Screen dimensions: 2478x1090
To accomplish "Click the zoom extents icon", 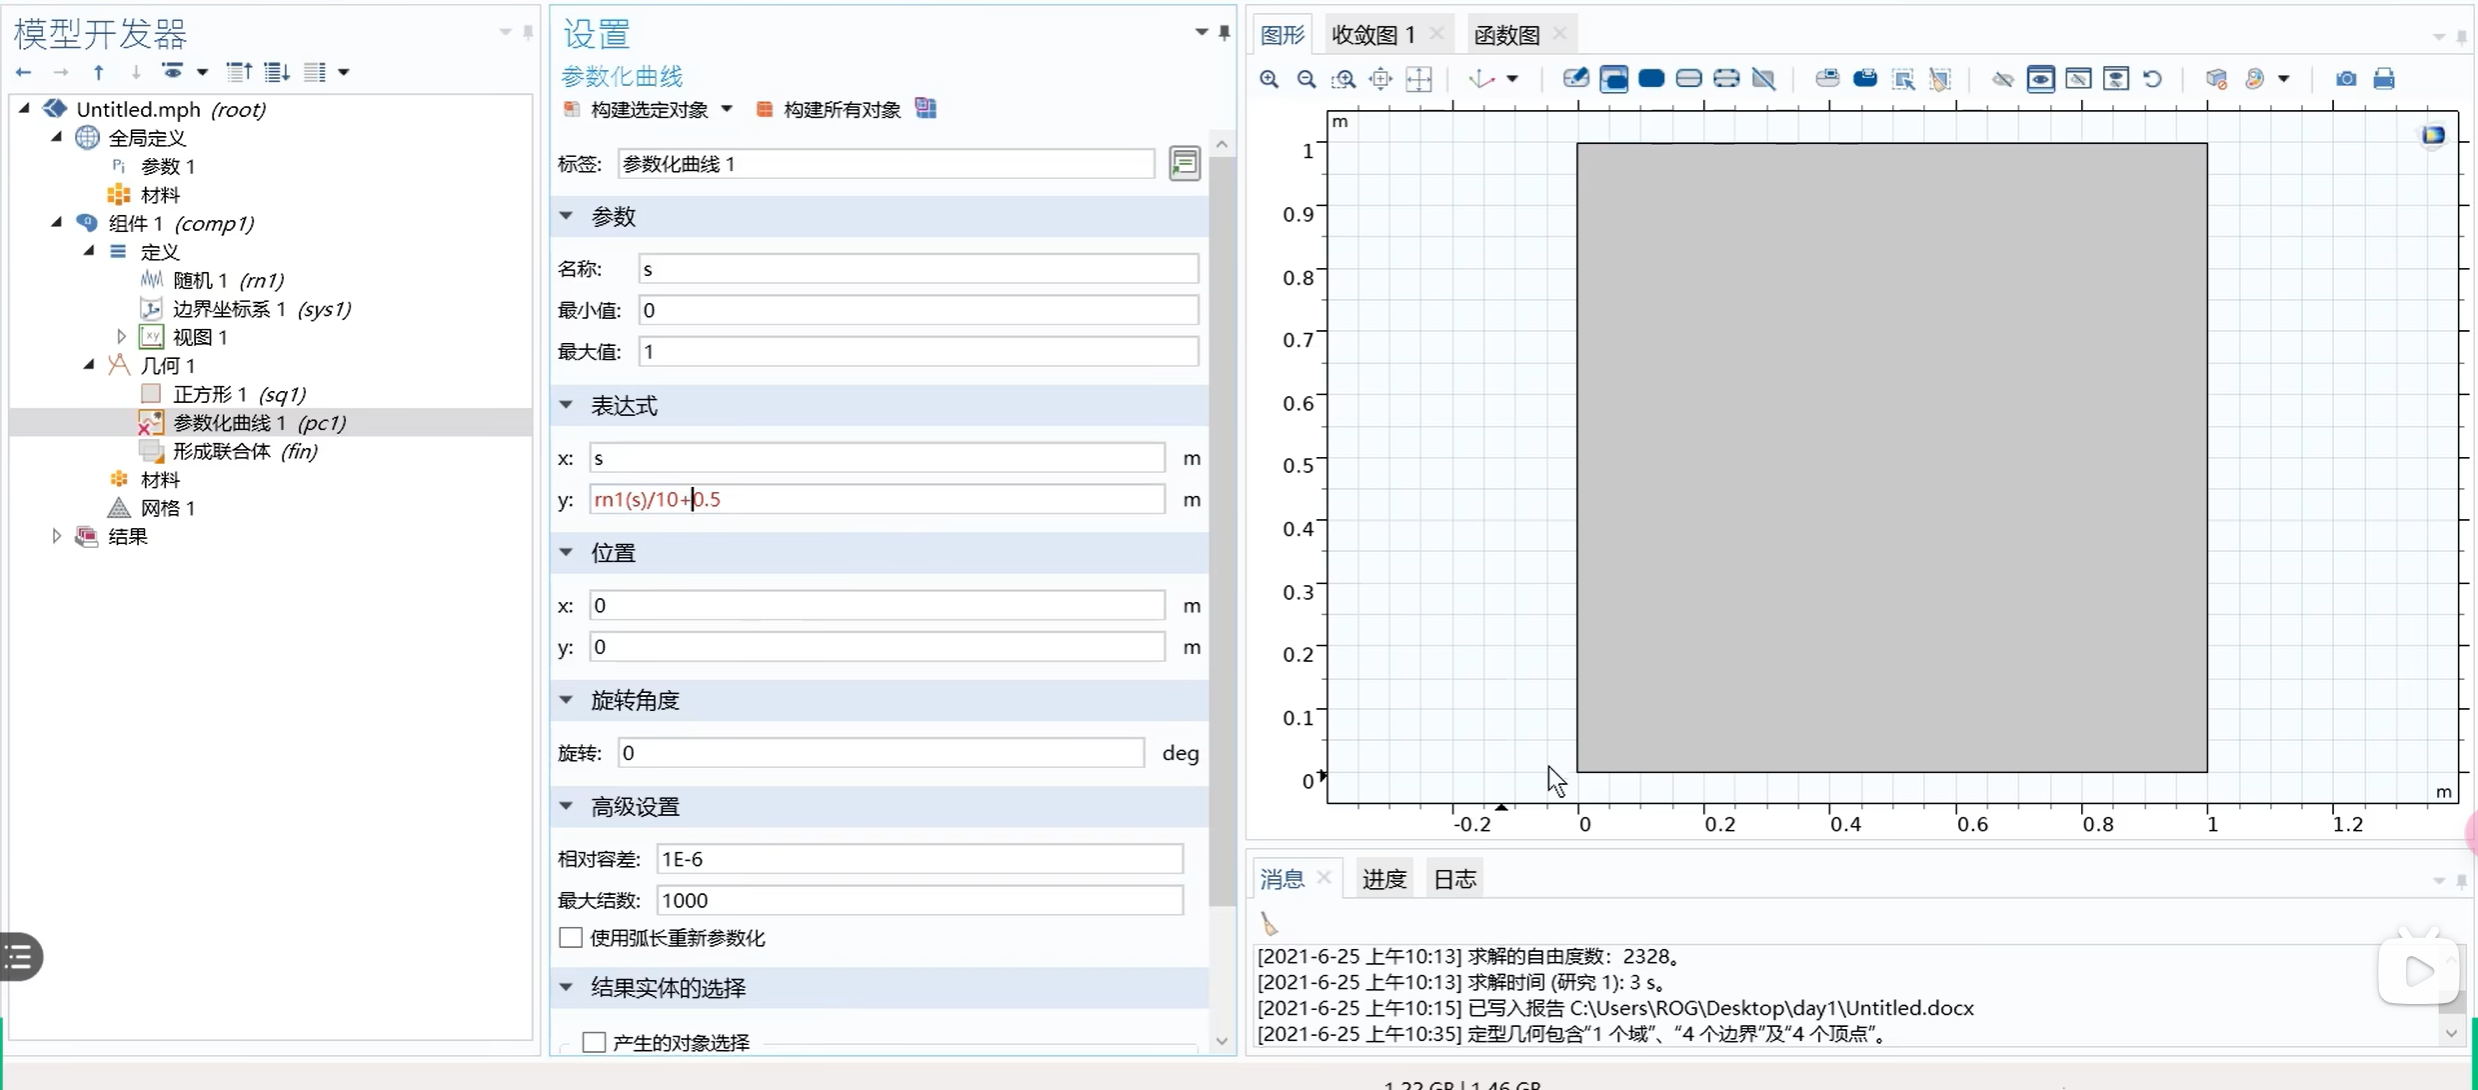I will [1419, 79].
